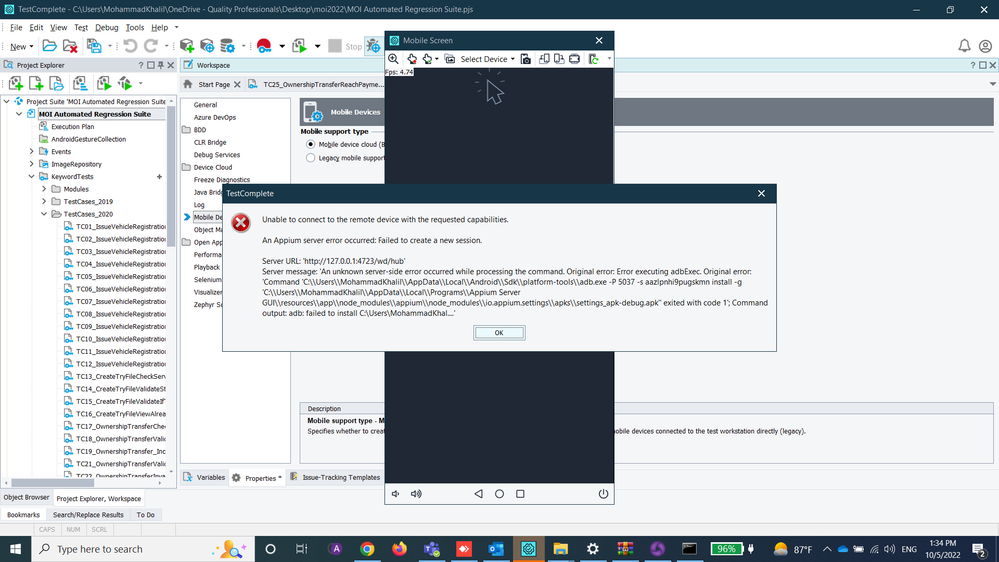
Task: Collapse the TestCases_2020 folder
Action: click(44, 214)
